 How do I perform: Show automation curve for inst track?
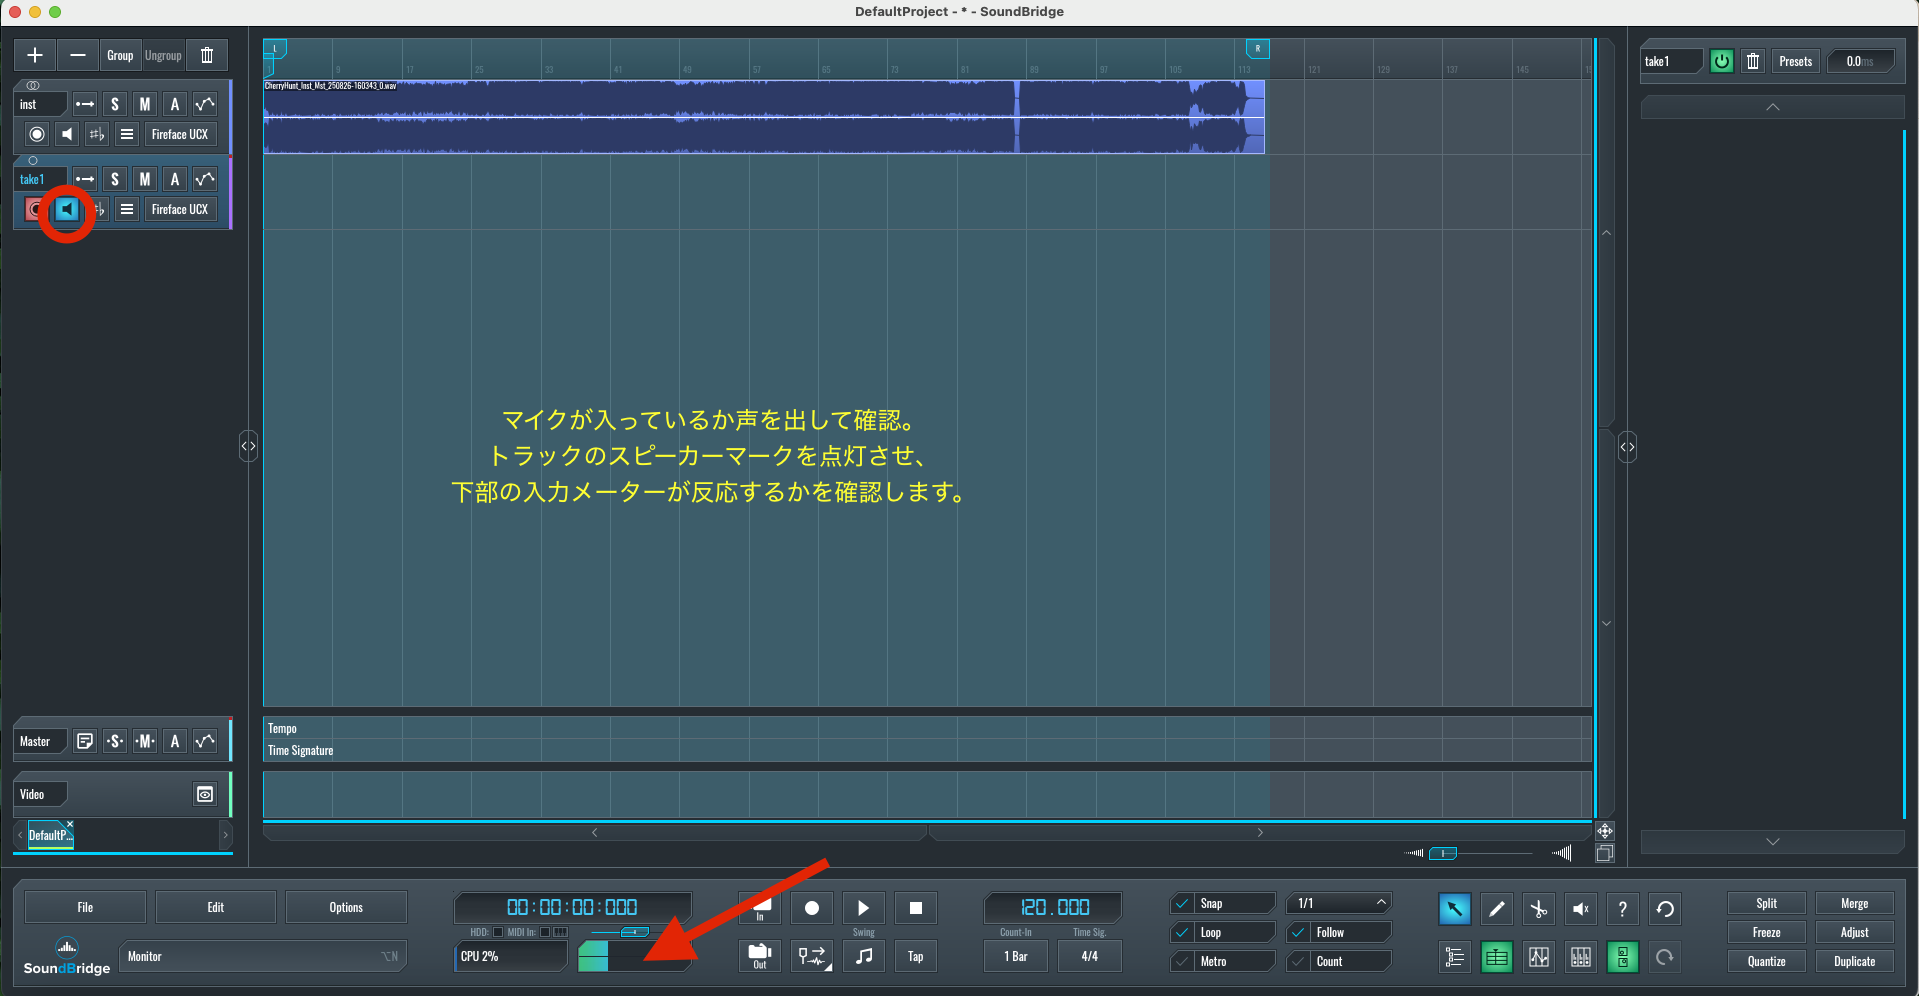[x=205, y=104]
